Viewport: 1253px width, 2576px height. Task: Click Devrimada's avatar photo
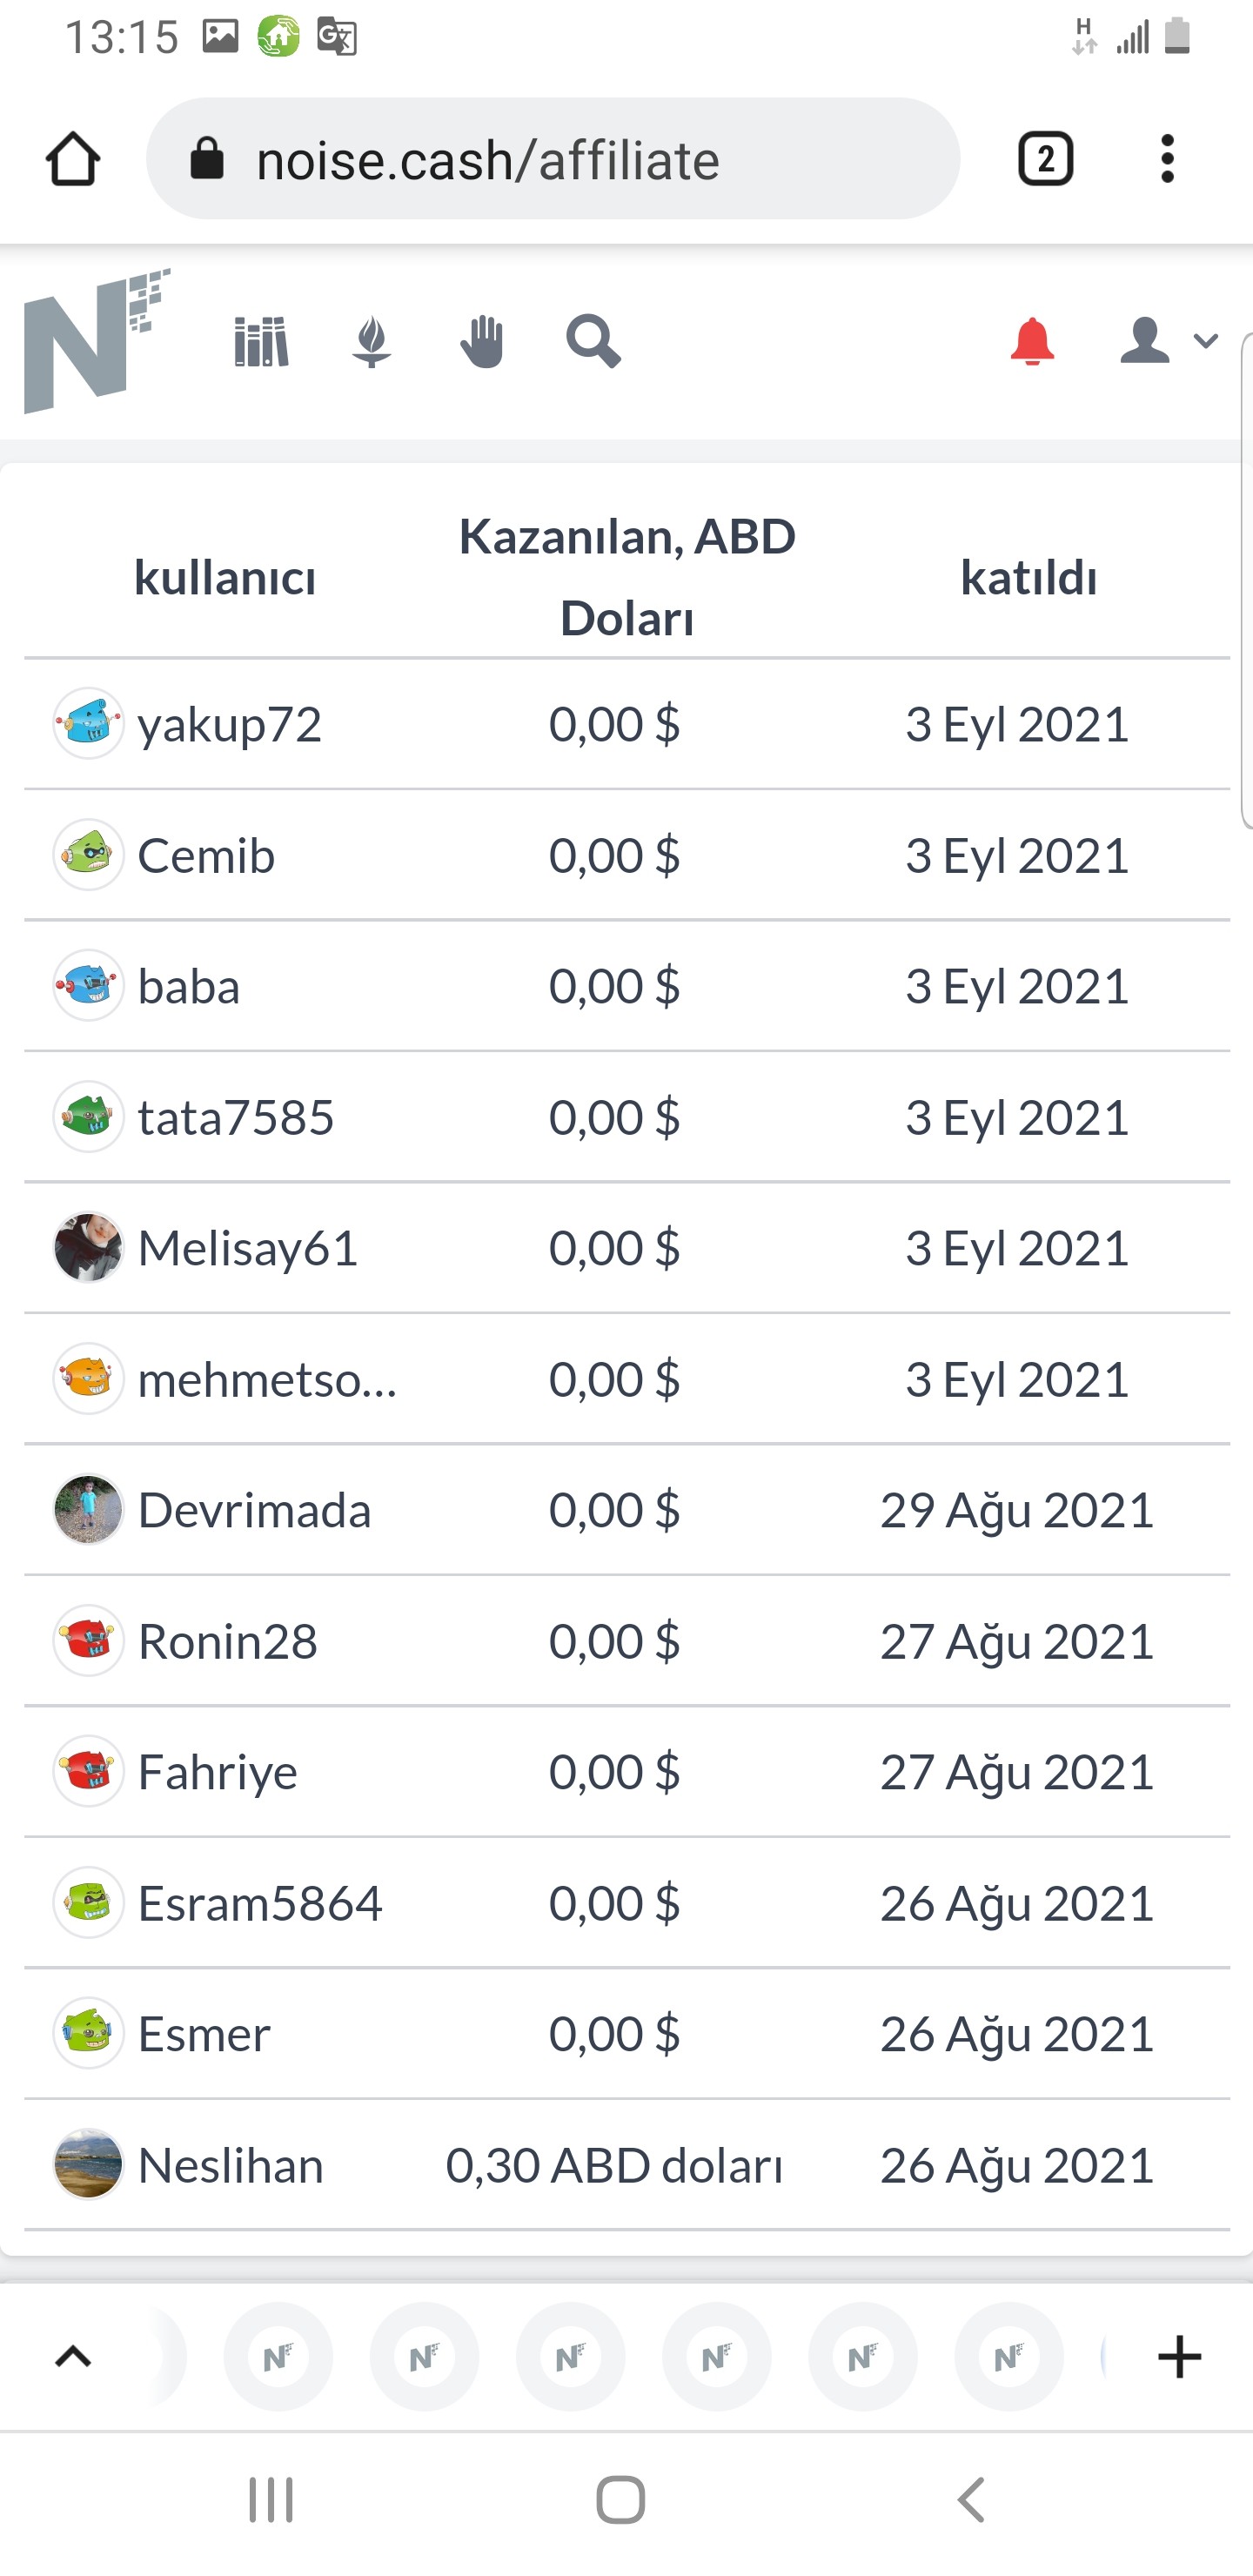(x=88, y=1510)
